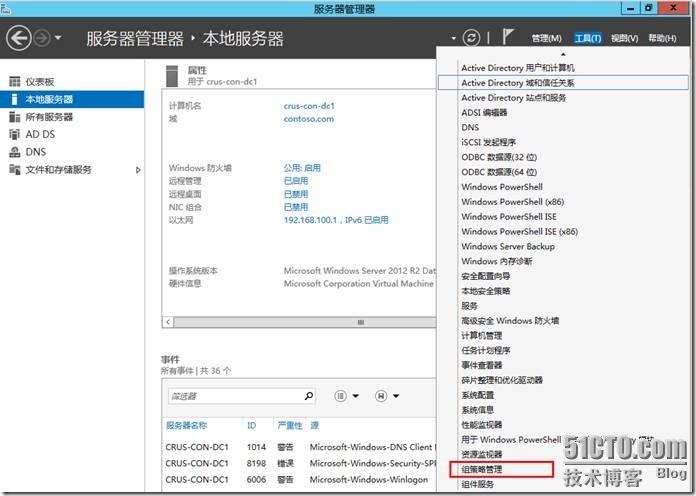
Task: Select event row with ID 6006
Action: [300, 480]
